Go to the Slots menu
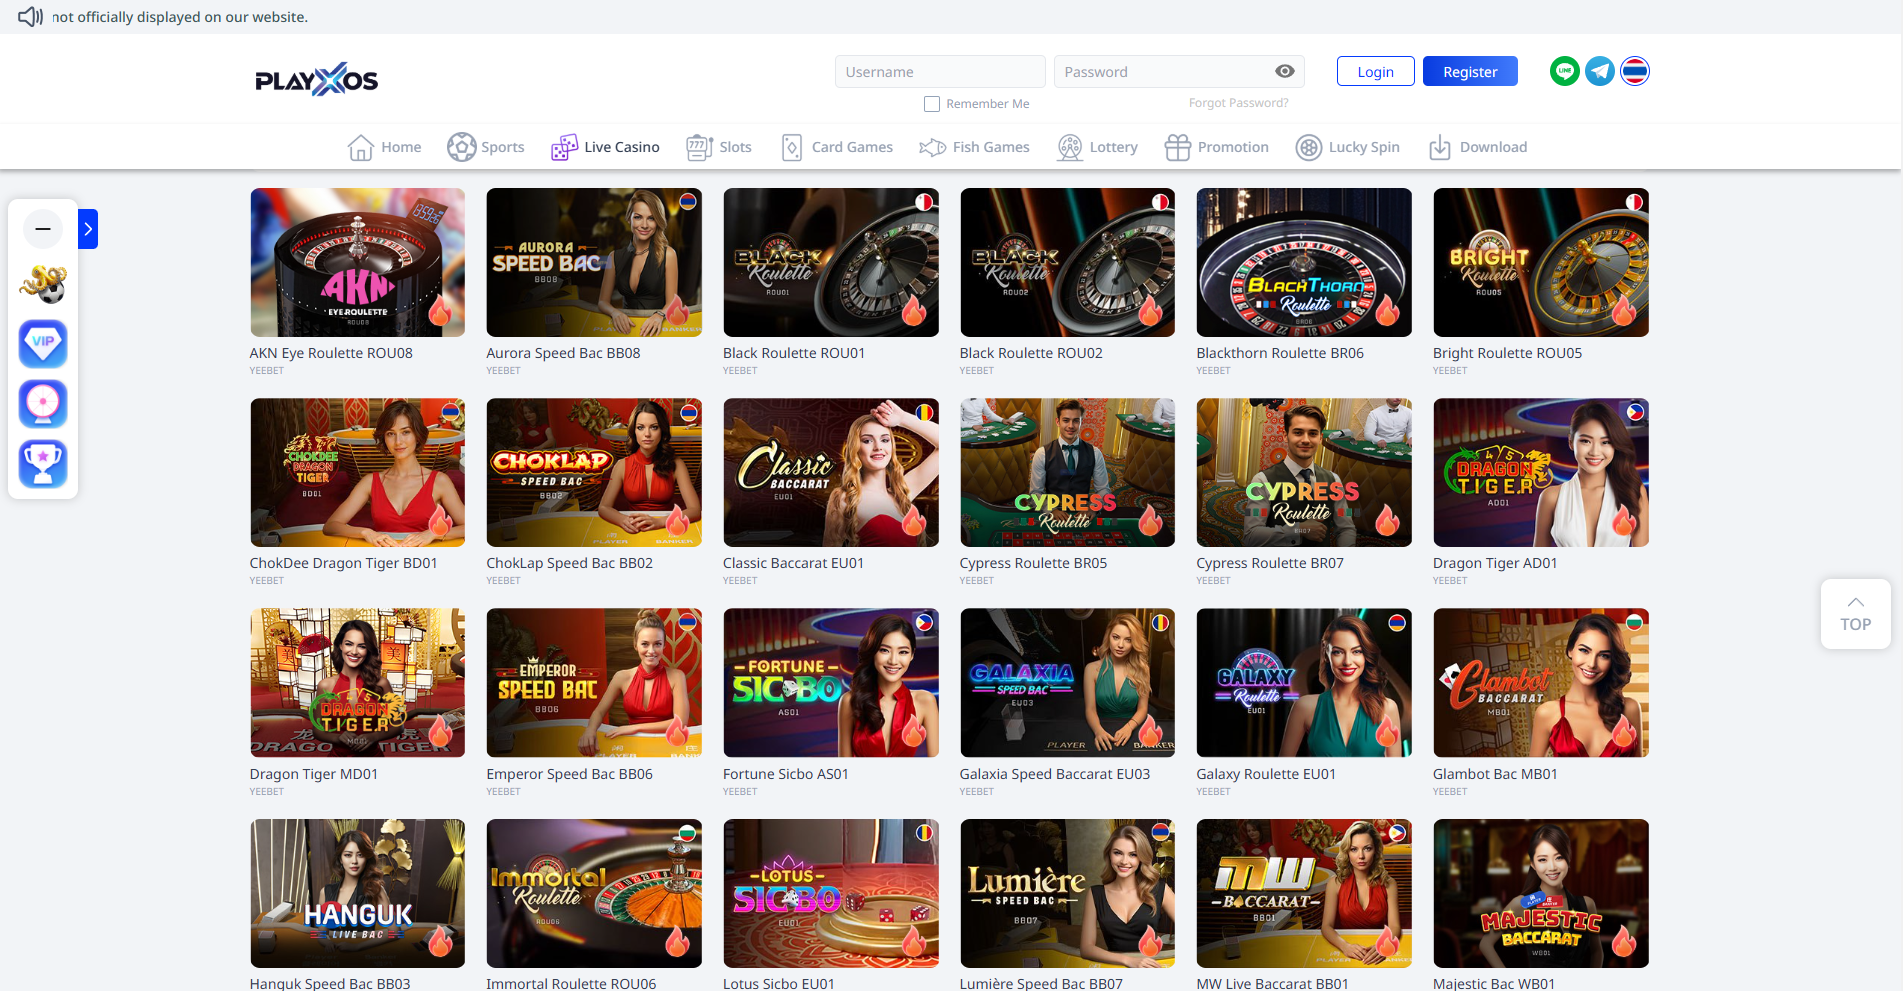 tap(719, 147)
